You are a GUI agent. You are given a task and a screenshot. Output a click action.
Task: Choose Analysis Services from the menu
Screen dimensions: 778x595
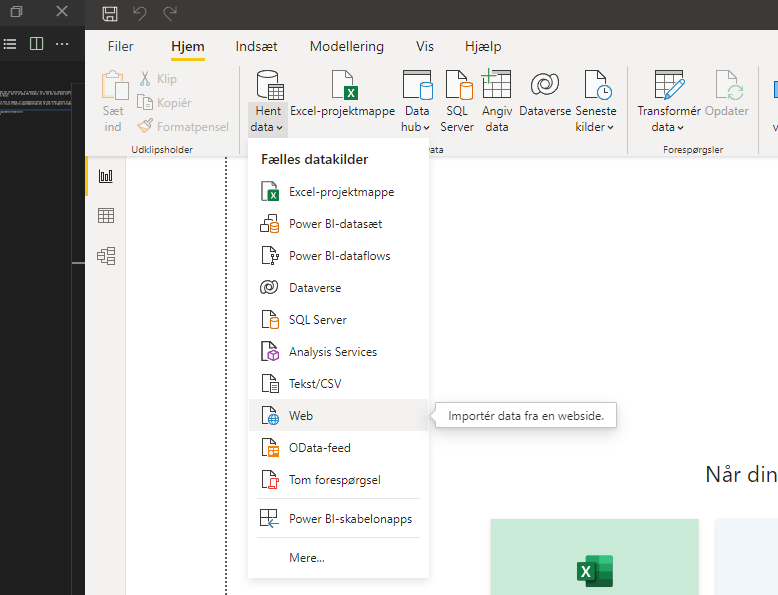(338, 352)
